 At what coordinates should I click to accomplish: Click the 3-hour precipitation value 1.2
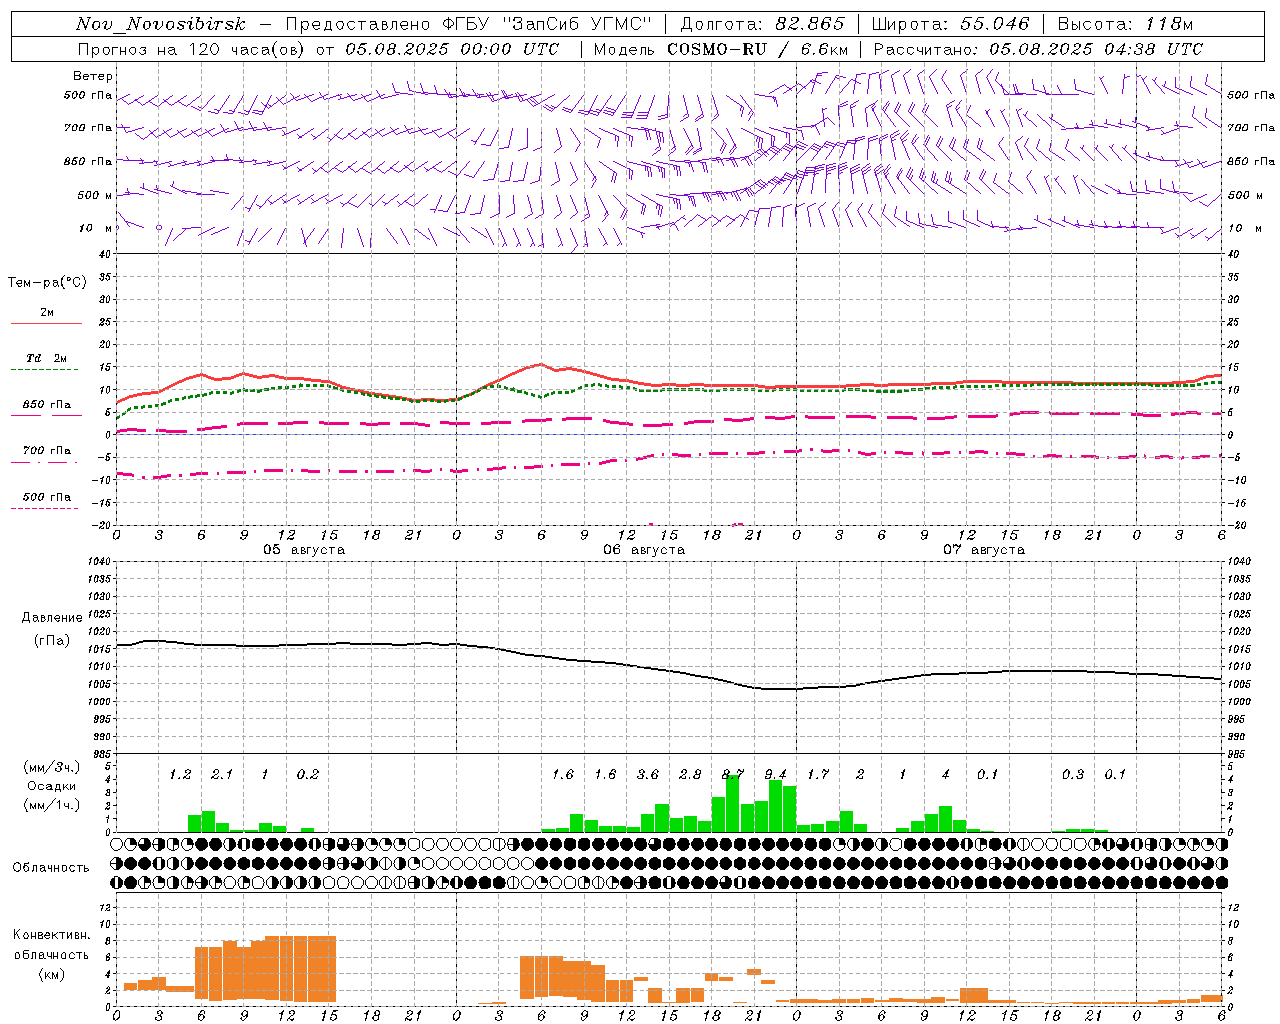[x=180, y=775]
